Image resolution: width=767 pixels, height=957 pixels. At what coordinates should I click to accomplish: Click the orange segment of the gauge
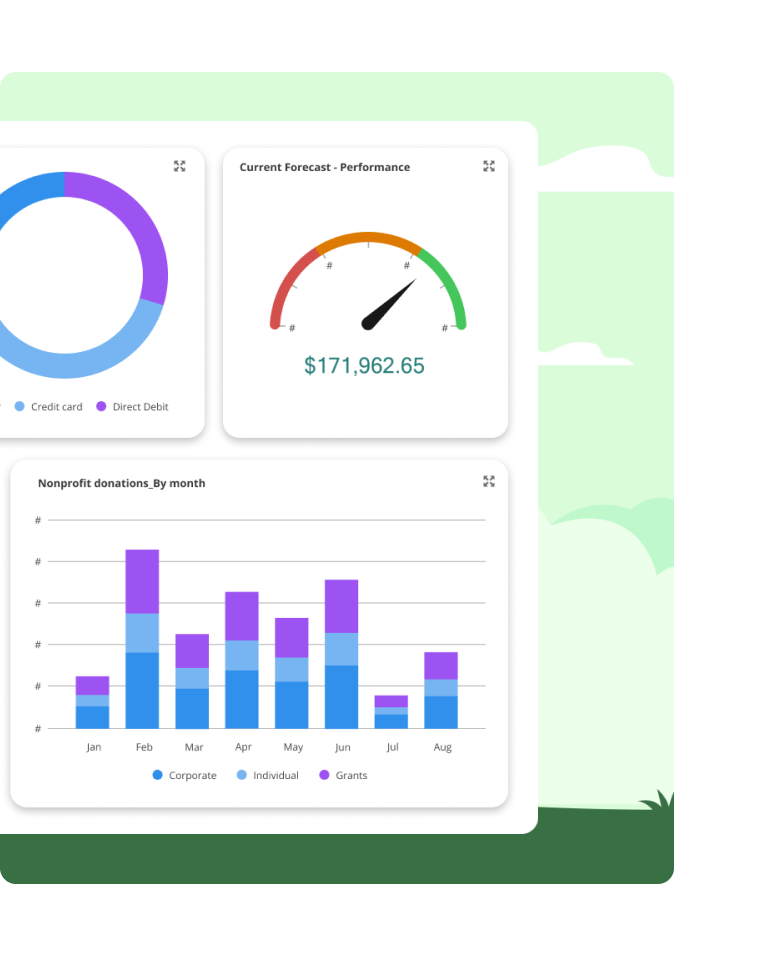[368, 237]
